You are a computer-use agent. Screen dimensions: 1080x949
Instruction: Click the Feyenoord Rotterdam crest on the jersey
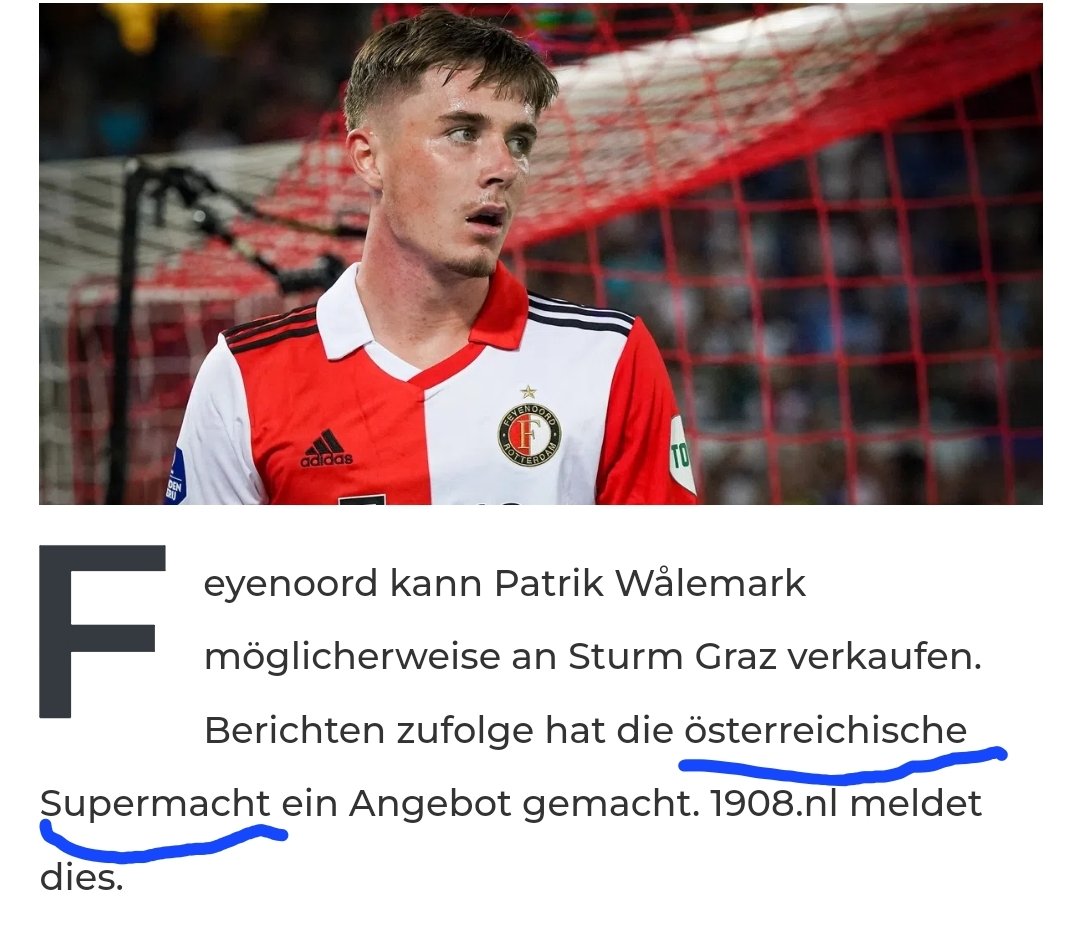(529, 434)
